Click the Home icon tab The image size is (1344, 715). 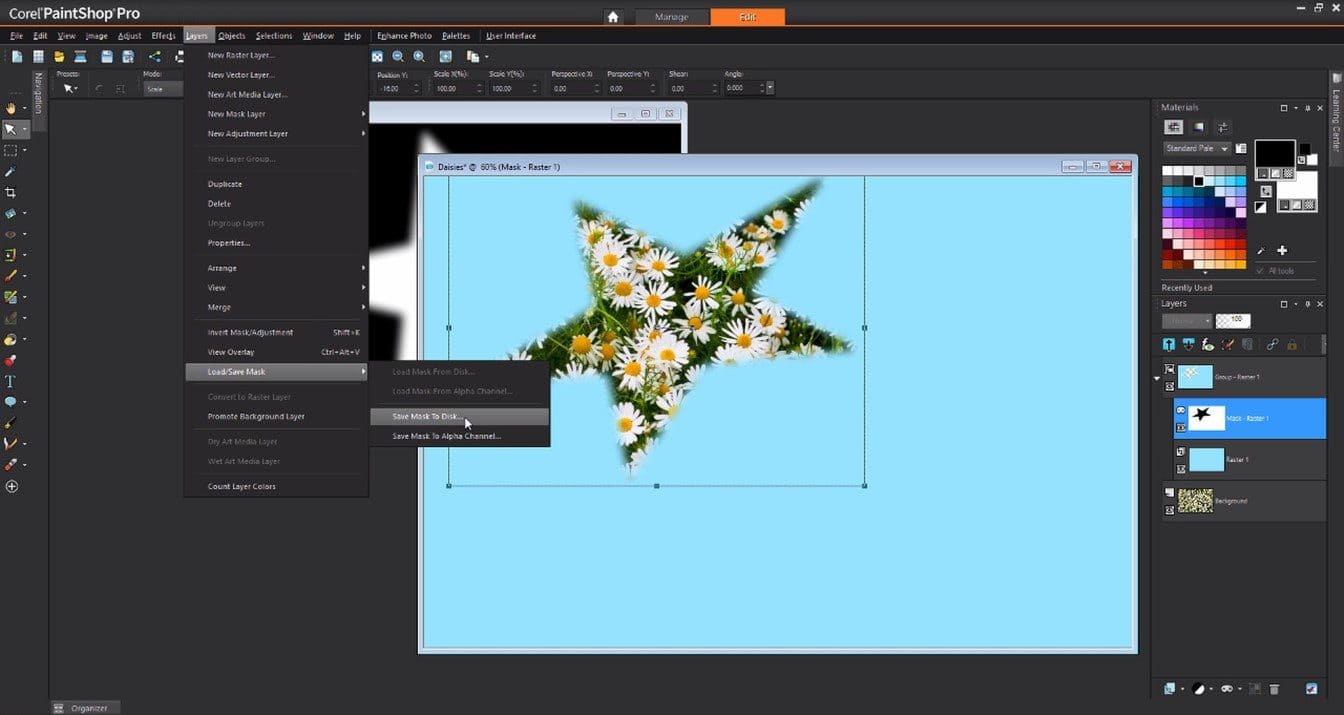click(613, 17)
